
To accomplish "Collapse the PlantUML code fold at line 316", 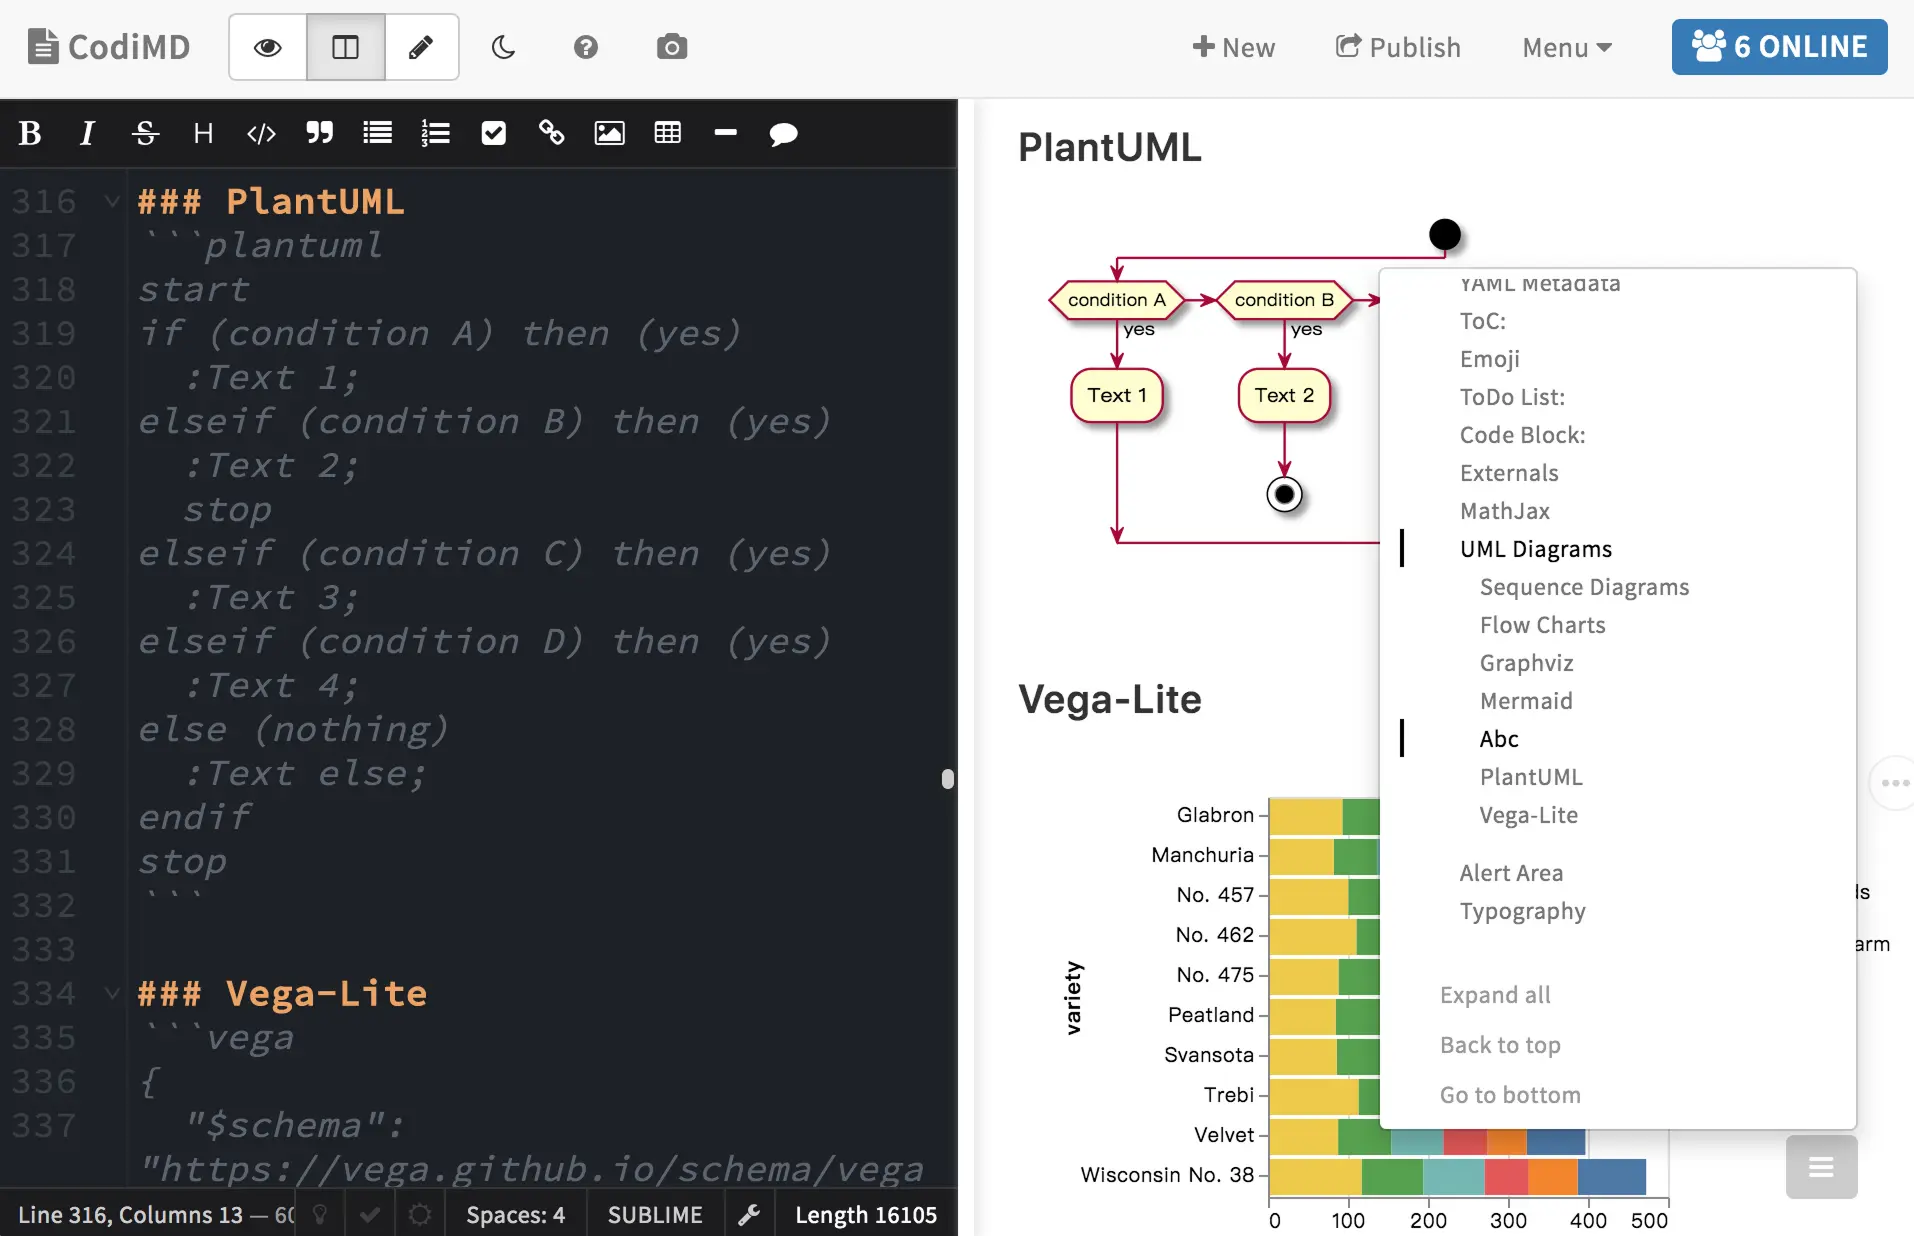I will tap(111, 200).
